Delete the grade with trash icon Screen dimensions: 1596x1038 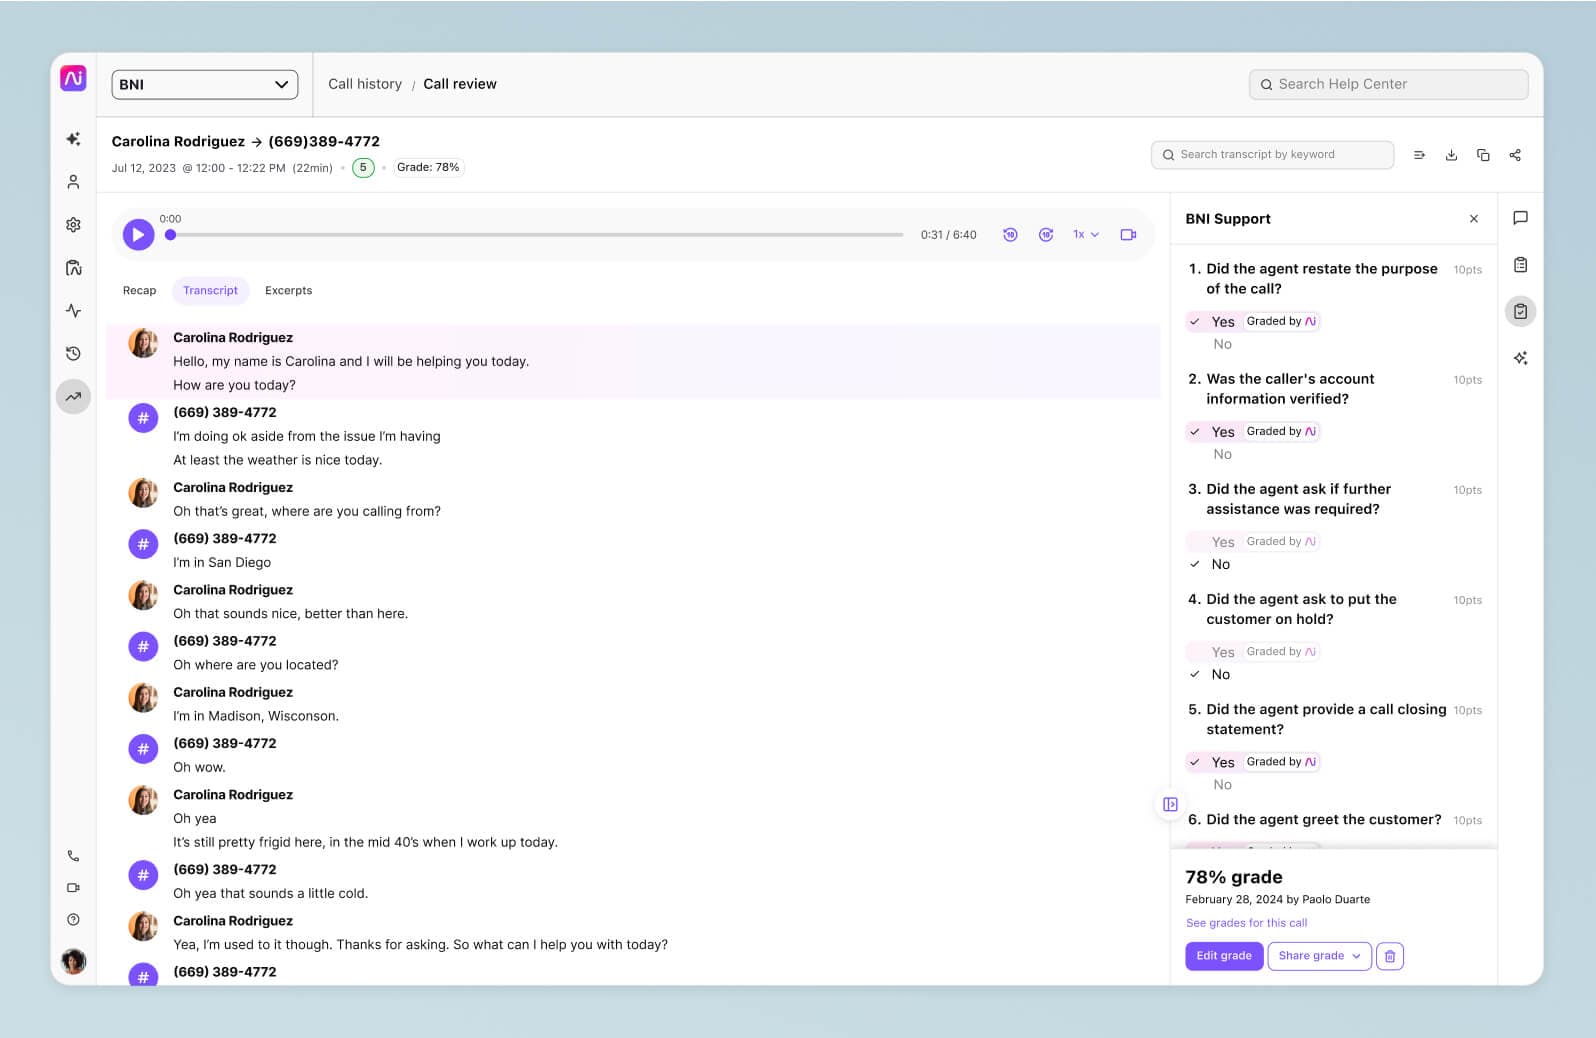pyautogui.click(x=1390, y=956)
